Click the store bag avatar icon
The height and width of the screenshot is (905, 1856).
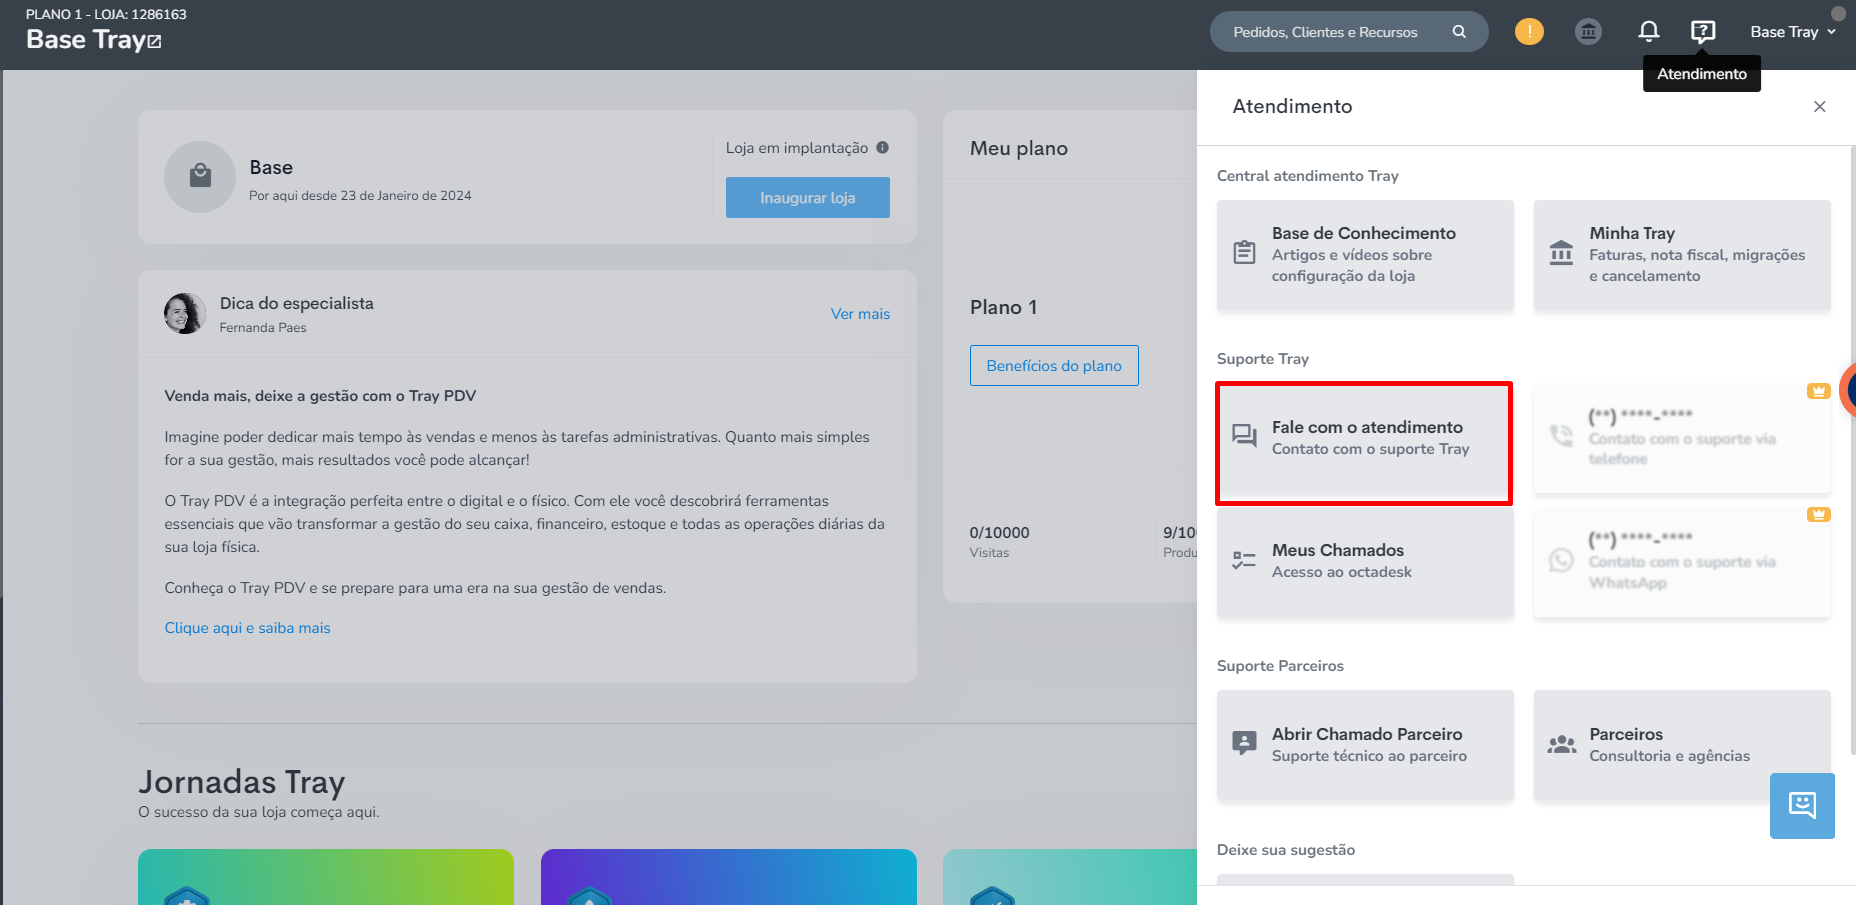(x=200, y=177)
